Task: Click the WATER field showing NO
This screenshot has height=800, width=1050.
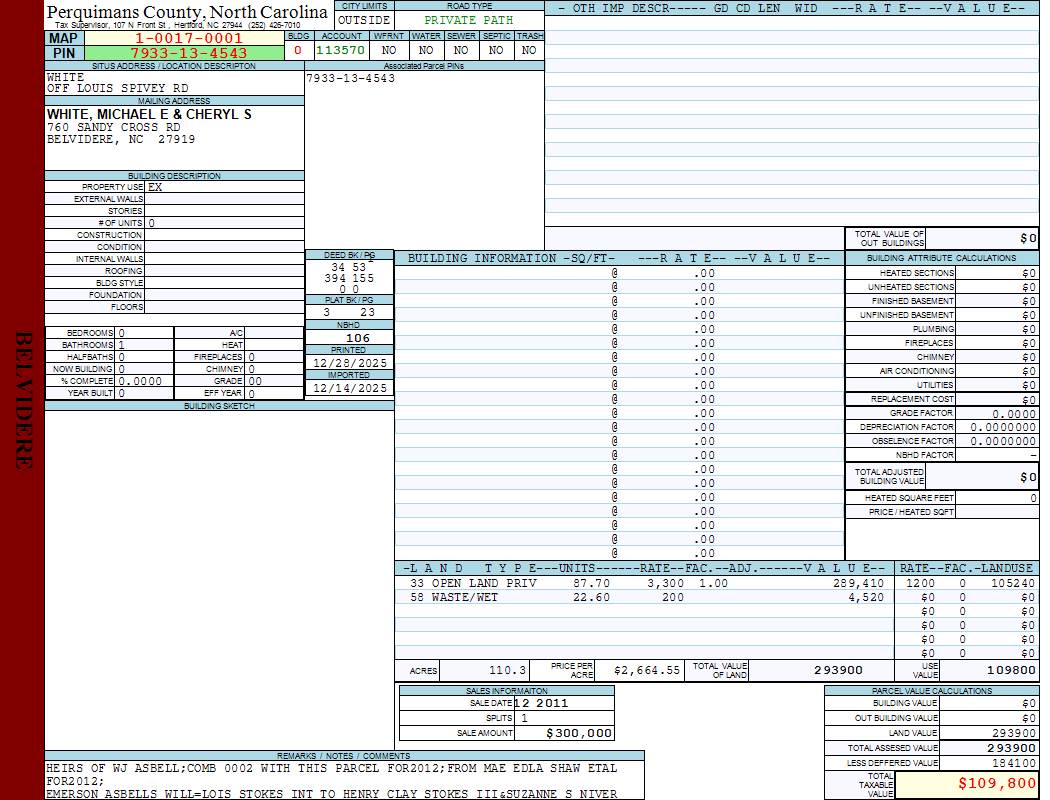Action: tap(426, 50)
